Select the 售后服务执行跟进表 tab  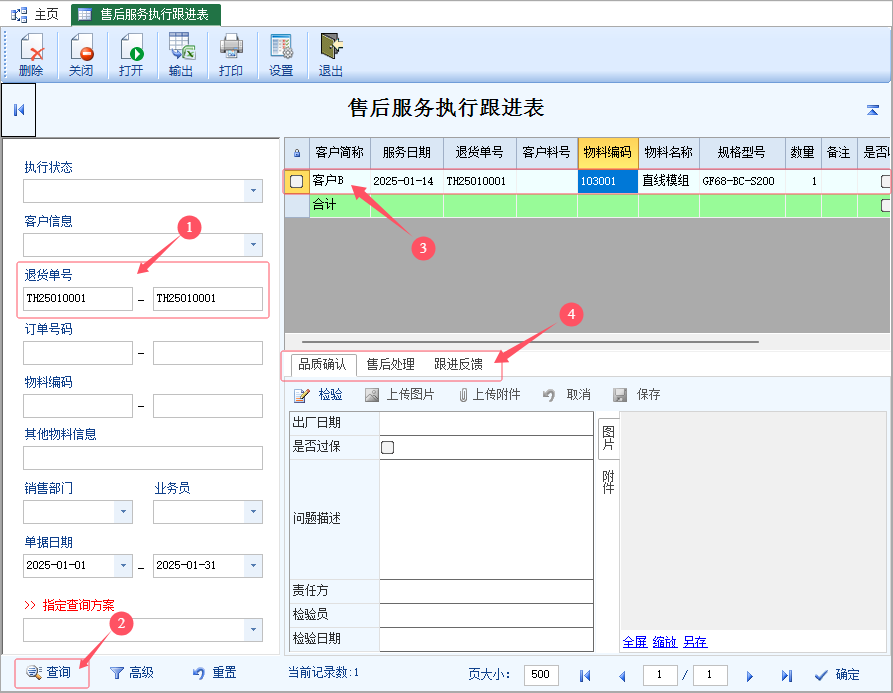tap(146, 15)
